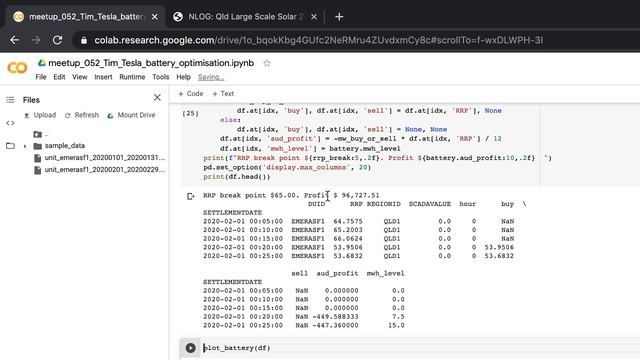Image resolution: width=640 pixels, height=360 pixels.
Task: Open the Help menu
Action: 184,77
